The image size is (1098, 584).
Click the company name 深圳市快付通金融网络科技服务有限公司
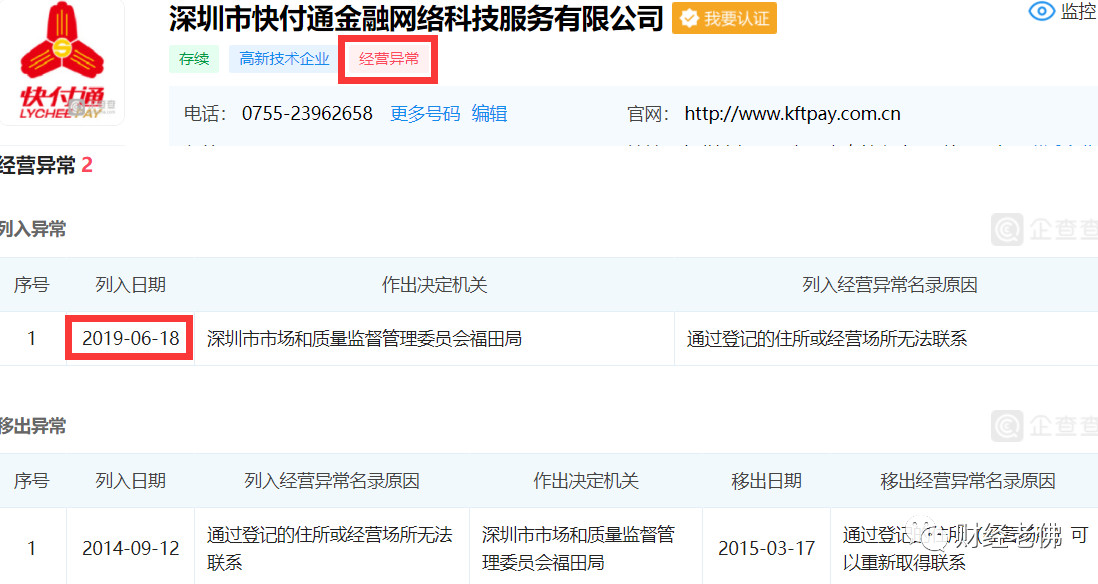[x=416, y=19]
